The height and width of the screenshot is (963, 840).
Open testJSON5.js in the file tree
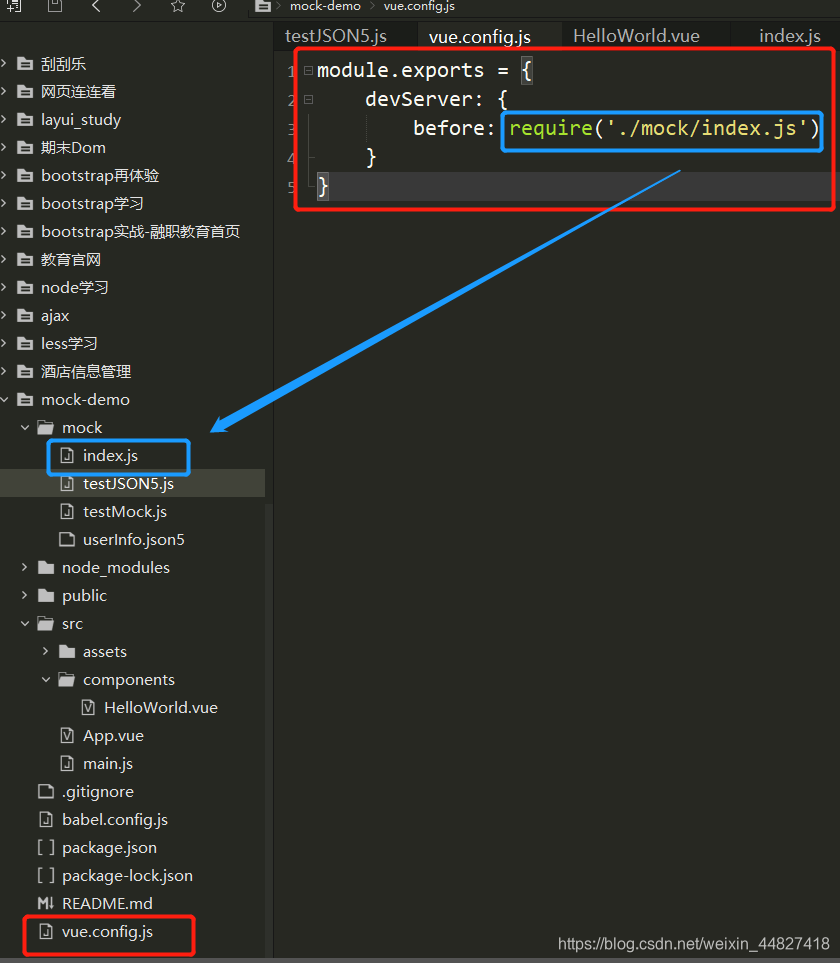click(128, 484)
